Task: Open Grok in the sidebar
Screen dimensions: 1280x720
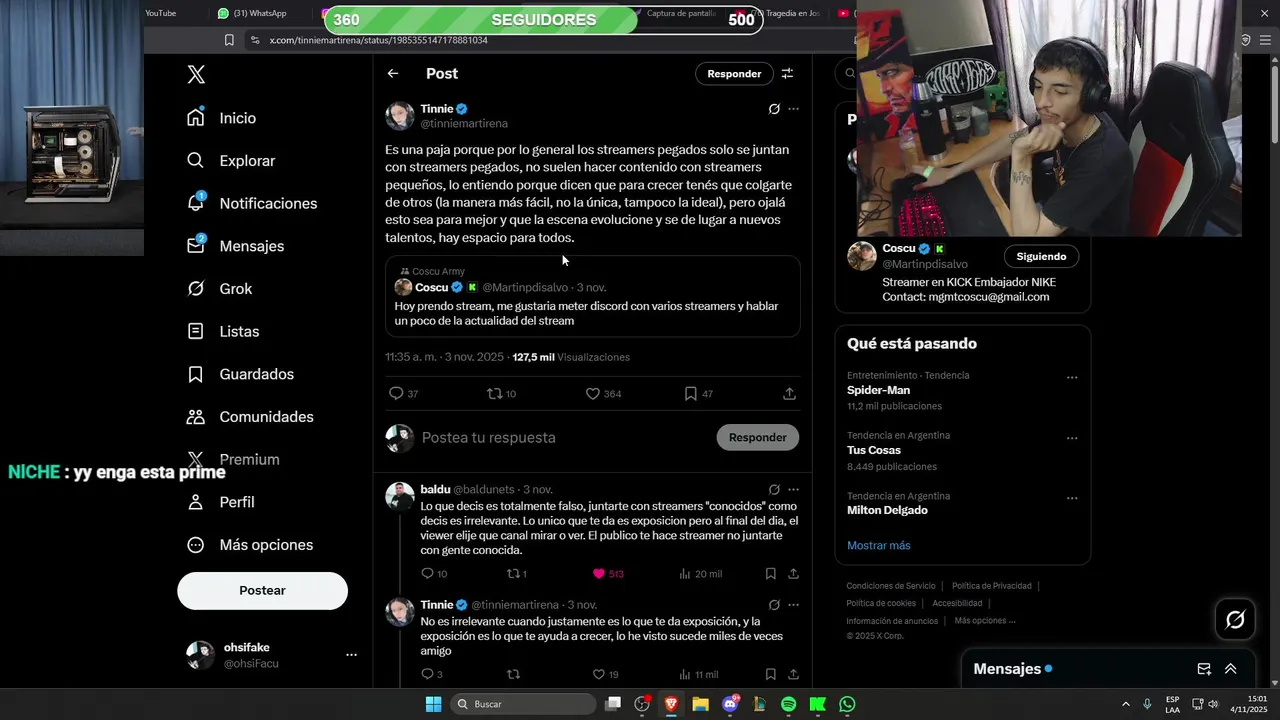Action: coord(219,289)
